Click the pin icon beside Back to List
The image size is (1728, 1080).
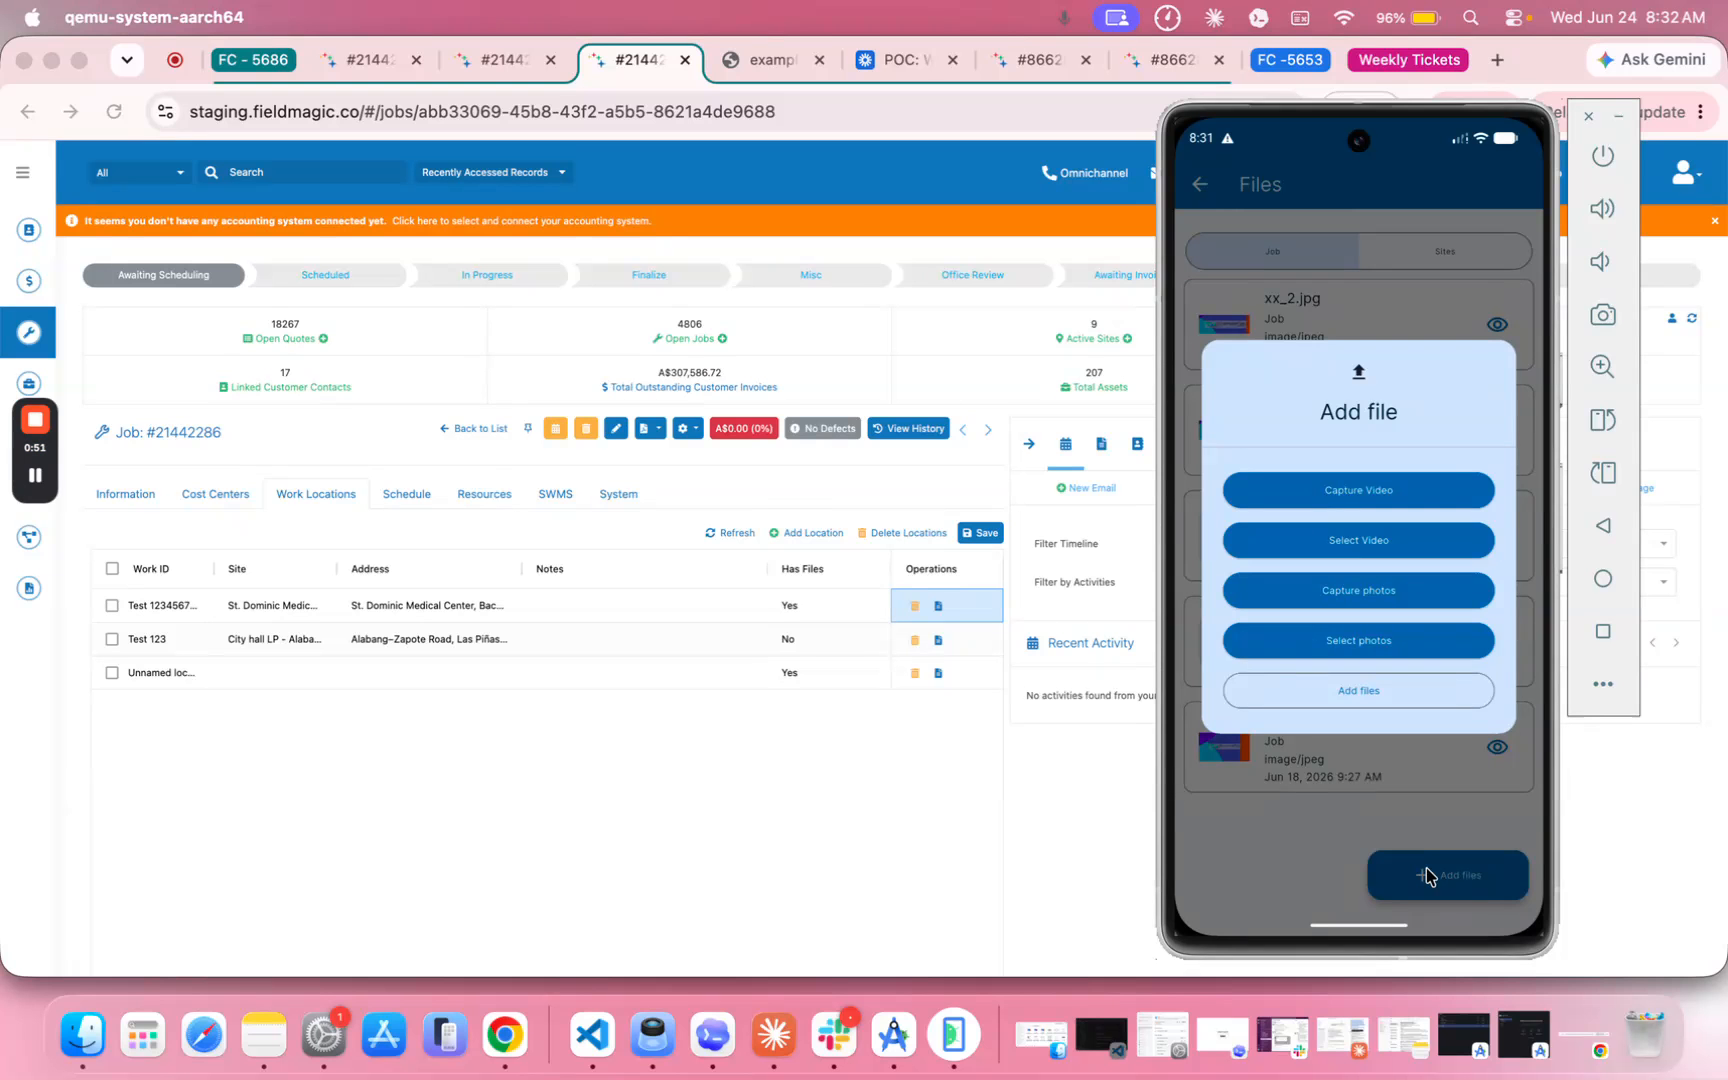[x=528, y=428]
